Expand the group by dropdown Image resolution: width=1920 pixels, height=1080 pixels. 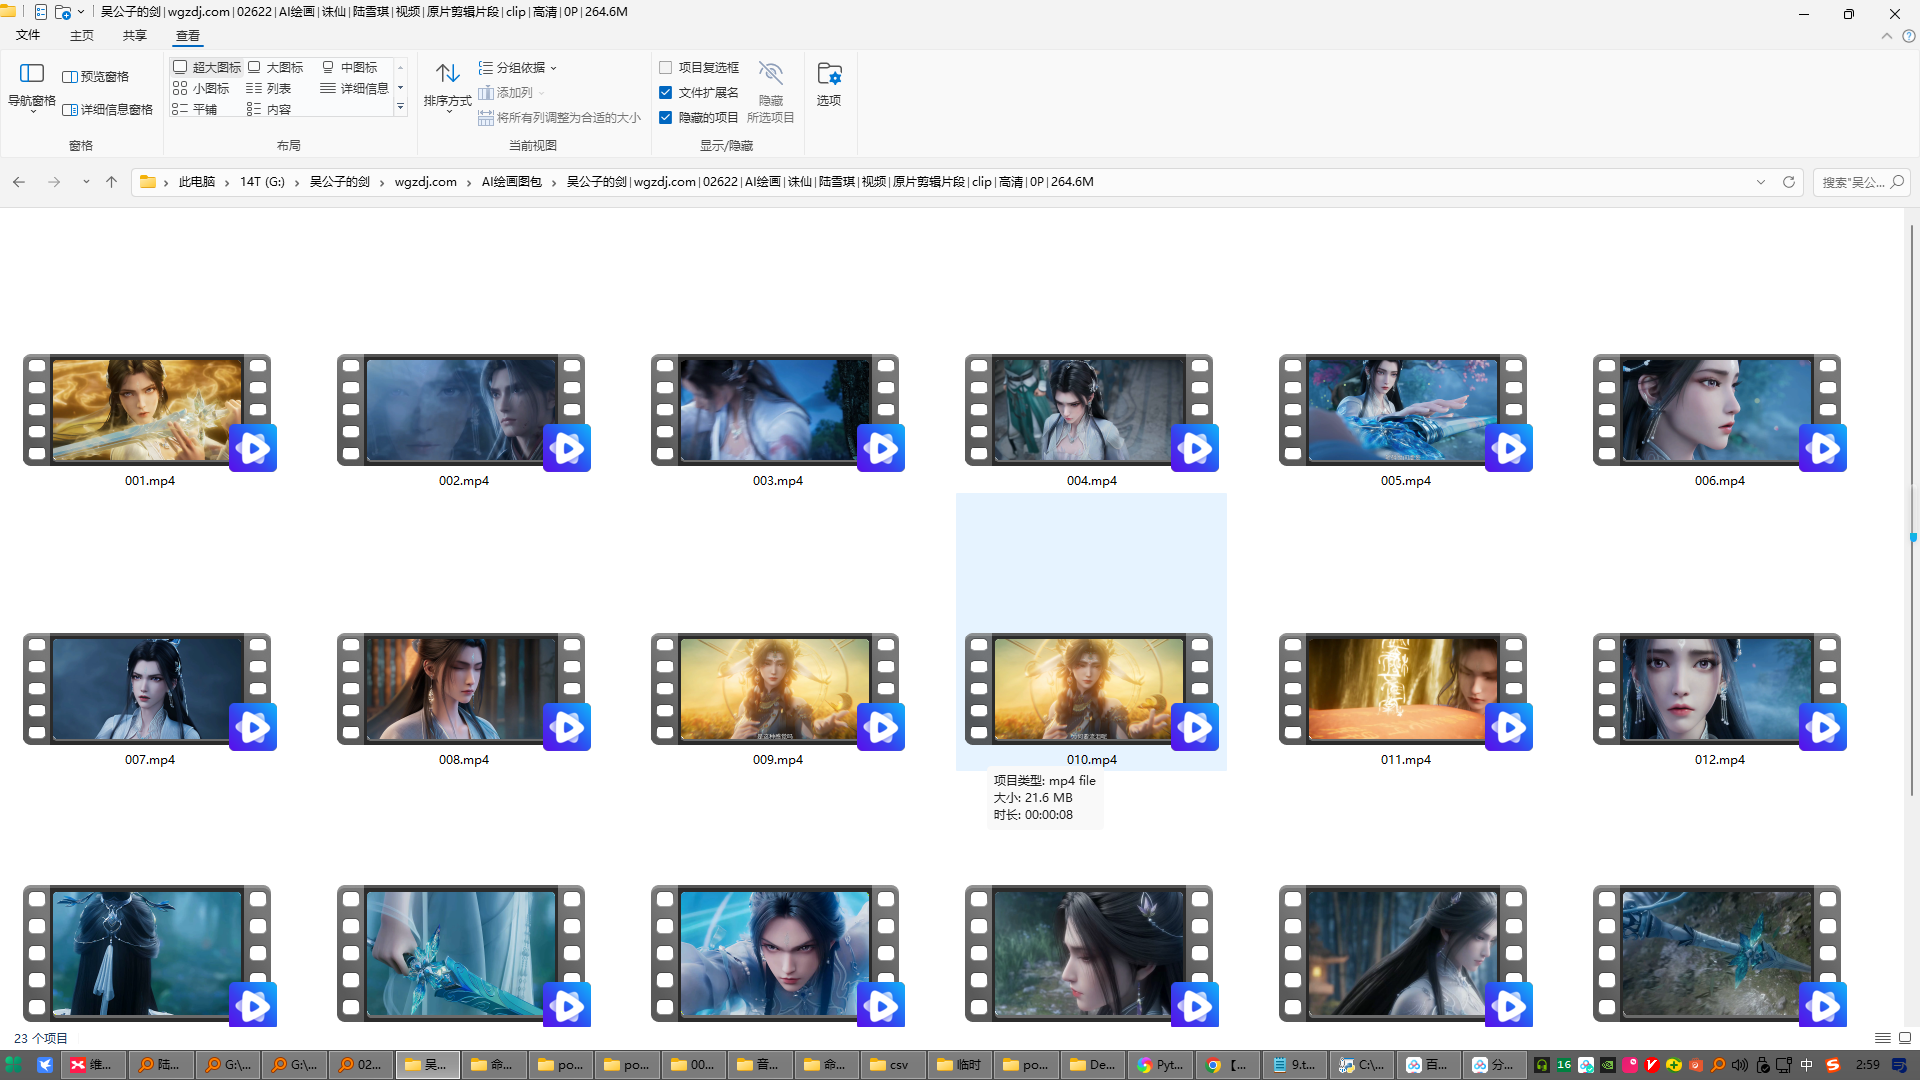[x=518, y=67]
